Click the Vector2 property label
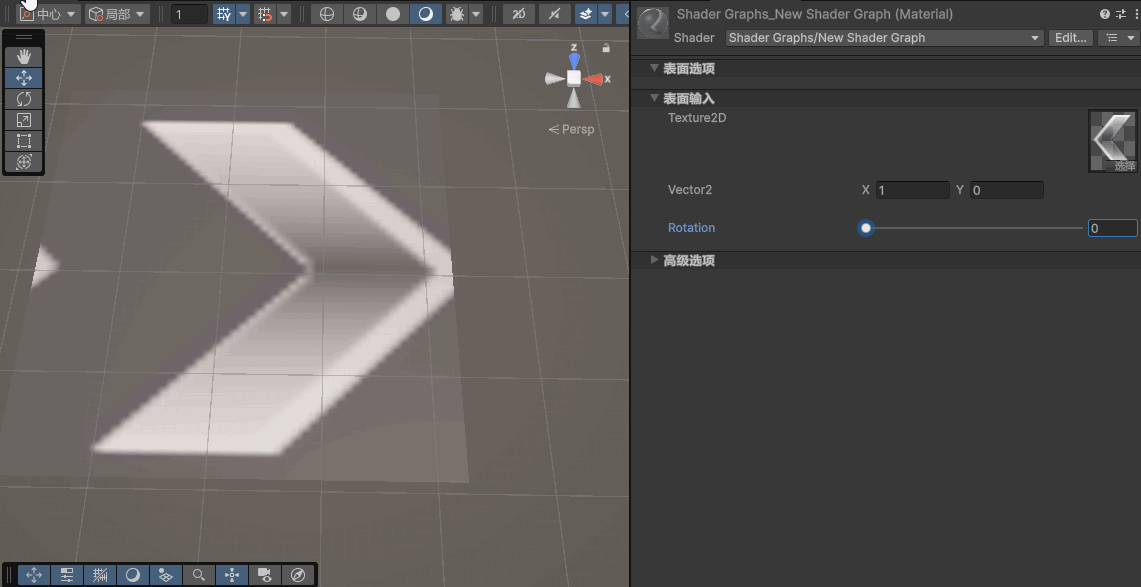This screenshot has width=1141, height=587. pyautogui.click(x=690, y=190)
